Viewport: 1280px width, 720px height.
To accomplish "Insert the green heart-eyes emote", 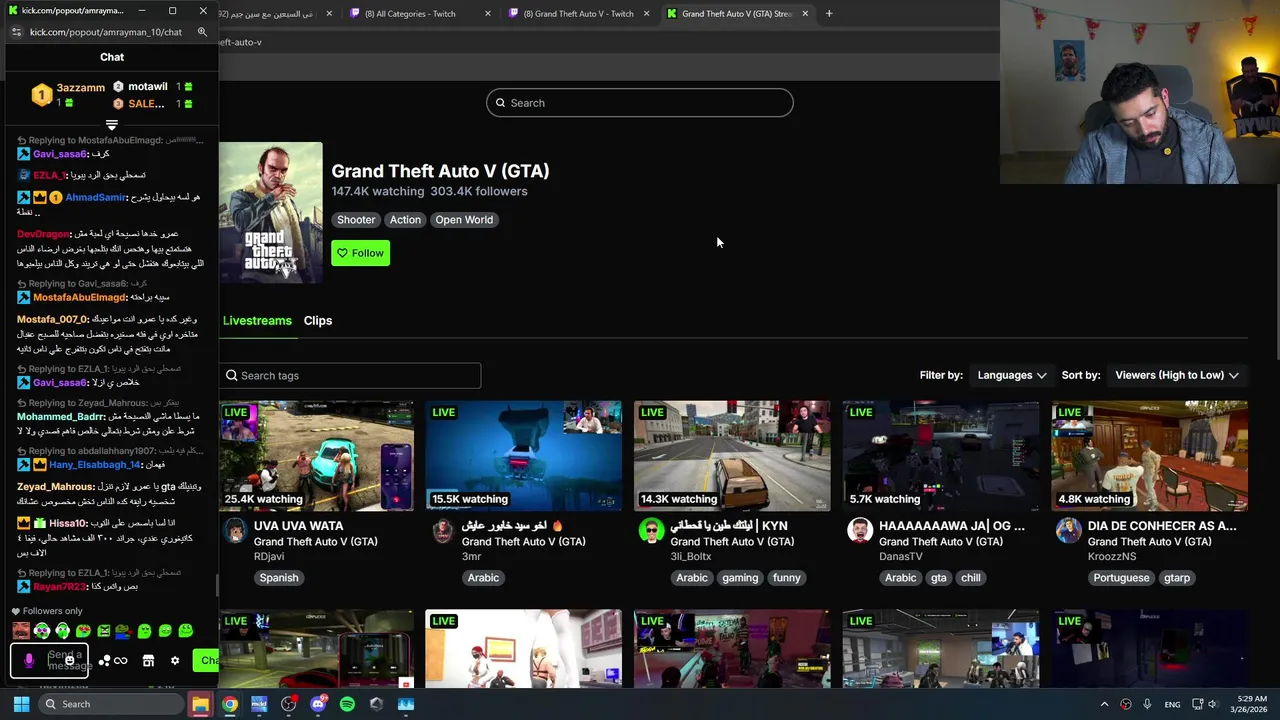I will click(83, 630).
